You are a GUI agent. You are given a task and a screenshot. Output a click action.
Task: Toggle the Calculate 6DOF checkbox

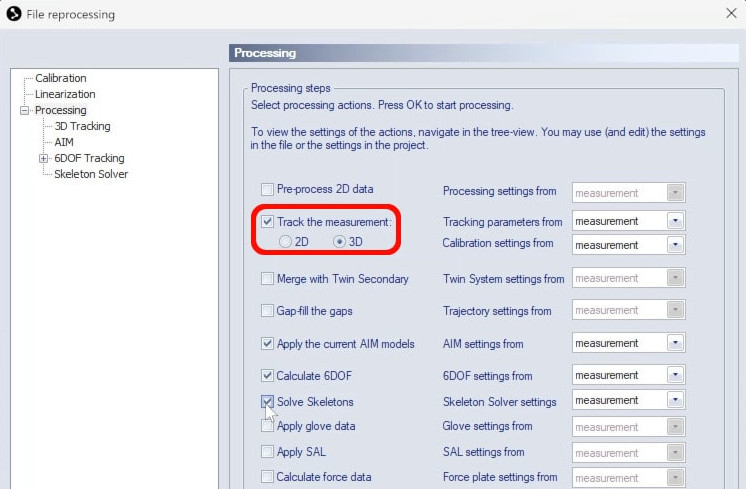[x=267, y=376]
